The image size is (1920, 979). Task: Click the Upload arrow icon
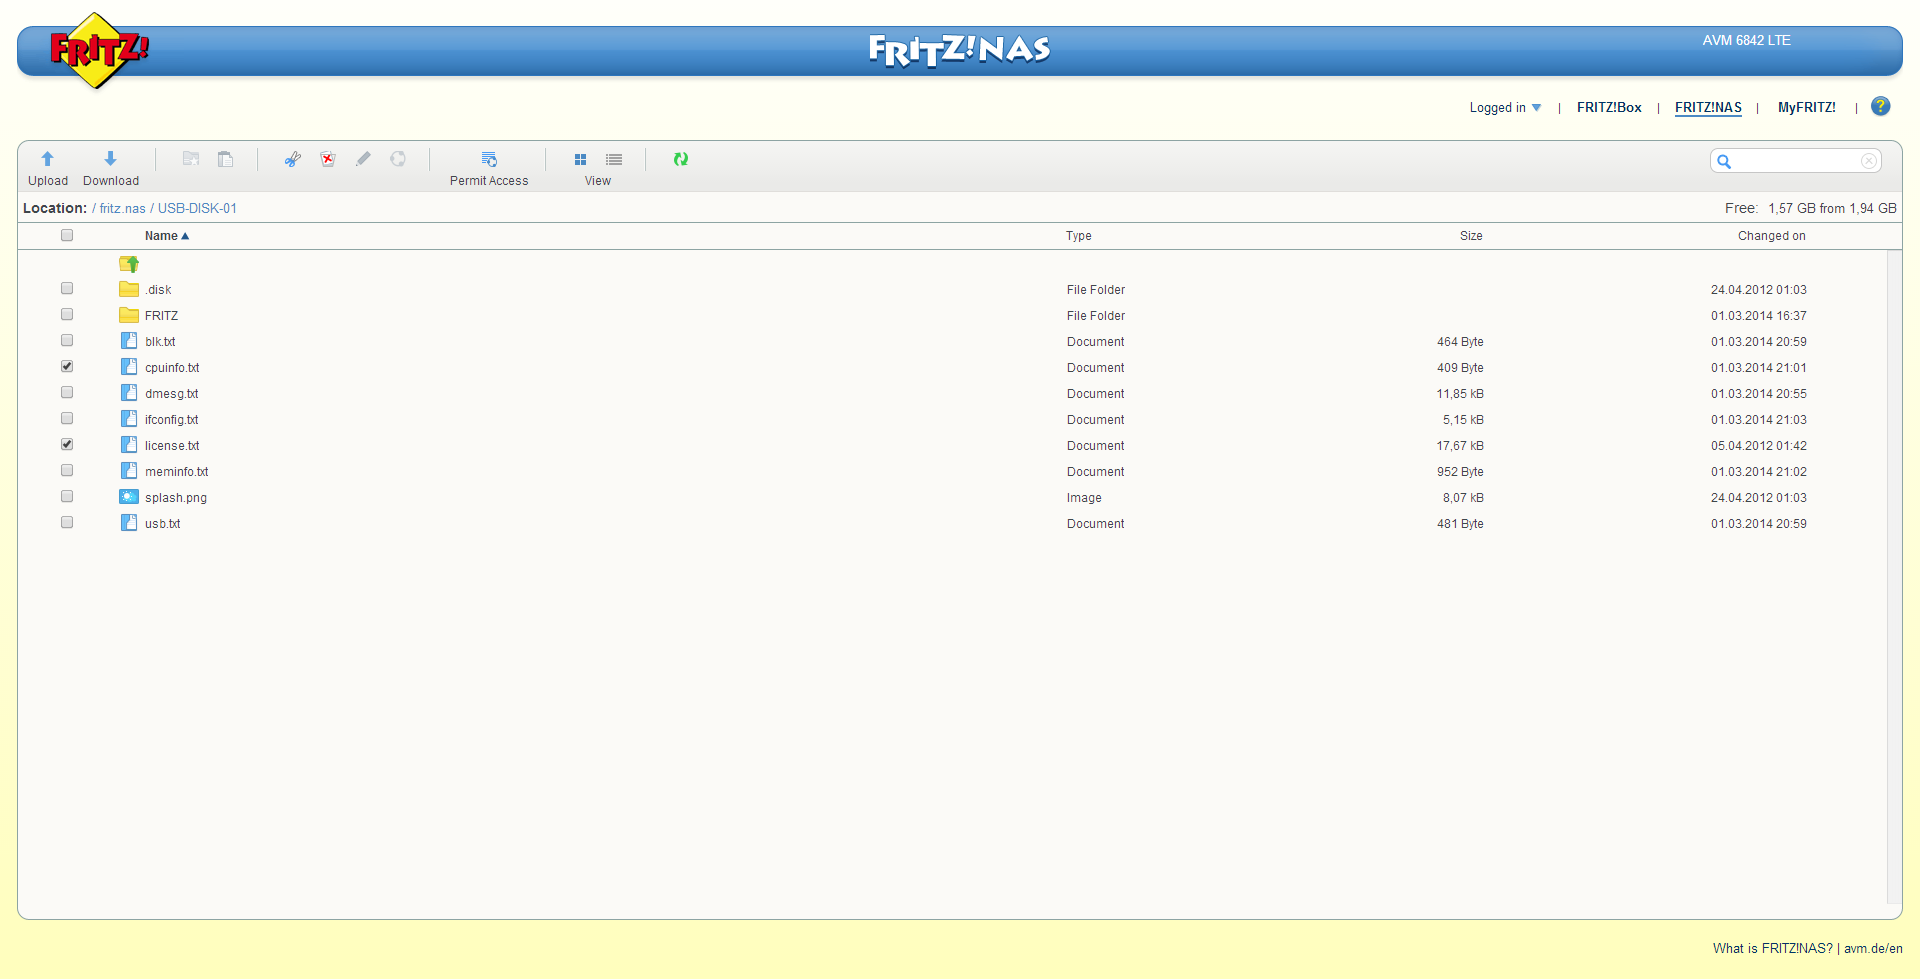pyautogui.click(x=47, y=159)
